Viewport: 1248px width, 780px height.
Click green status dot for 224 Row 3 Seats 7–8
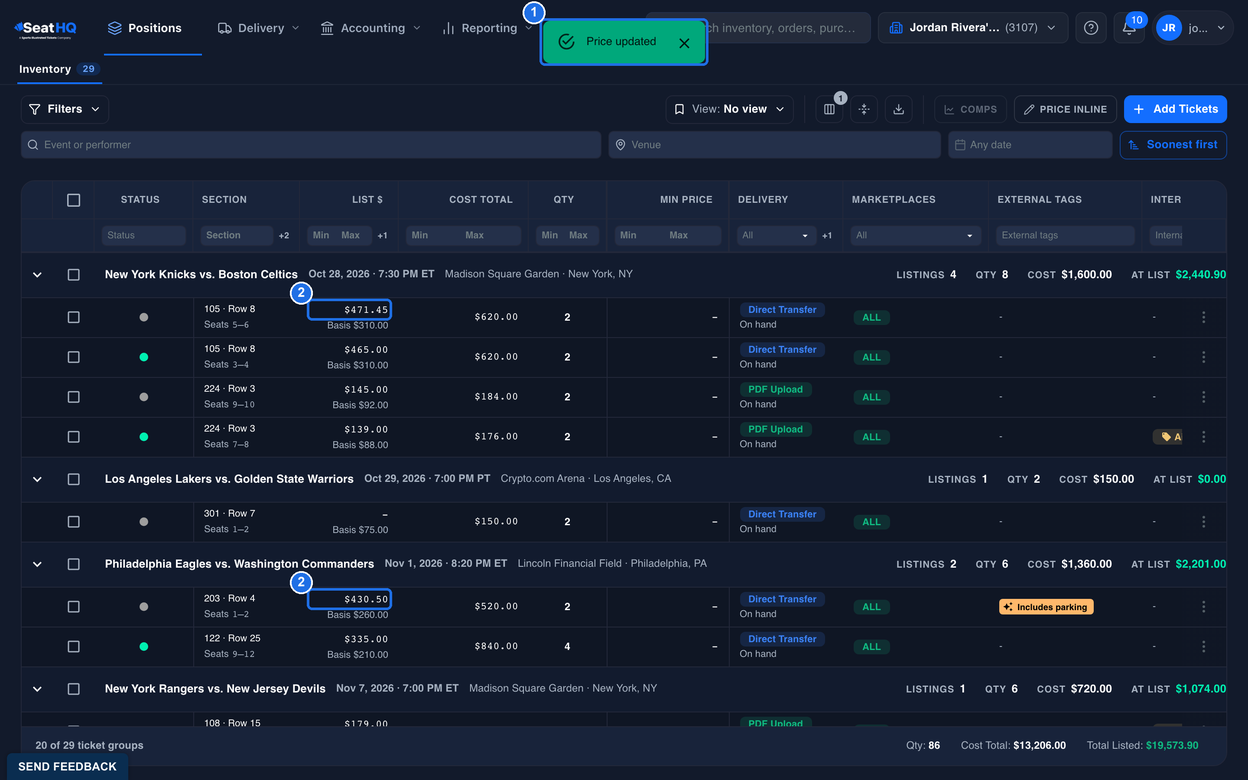[144, 437]
